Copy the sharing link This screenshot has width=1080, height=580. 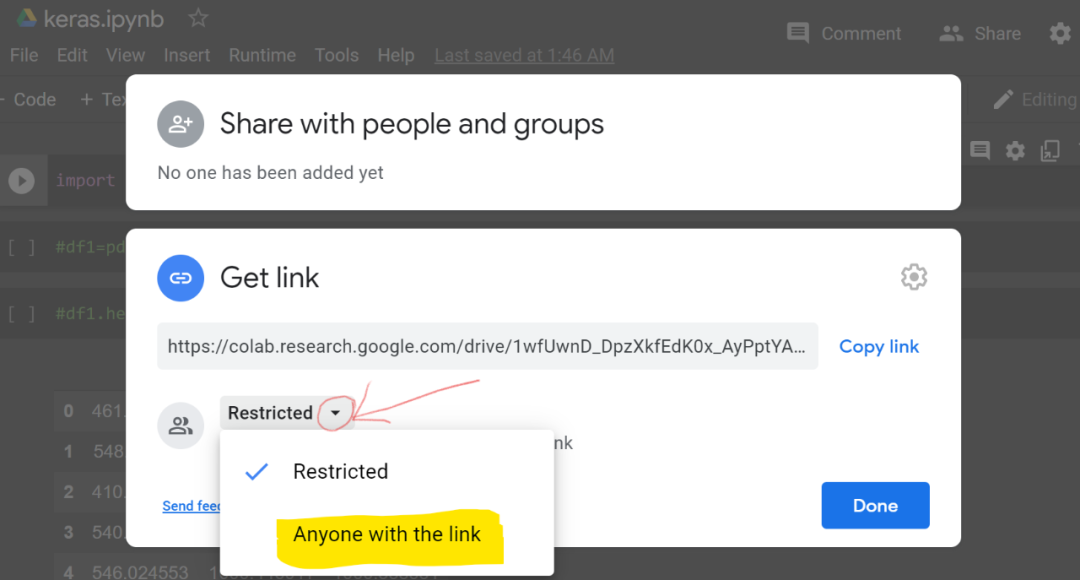pyautogui.click(x=879, y=346)
